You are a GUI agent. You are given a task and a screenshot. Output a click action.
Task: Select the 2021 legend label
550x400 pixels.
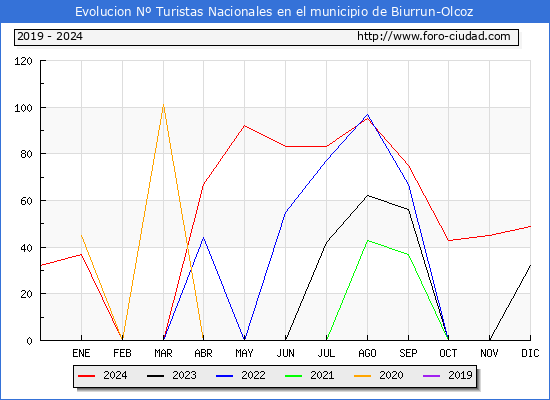click(322, 375)
